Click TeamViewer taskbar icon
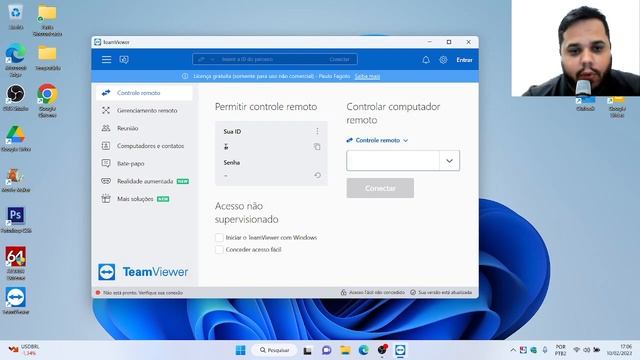Screen dimensions: 640x360 click(400, 350)
